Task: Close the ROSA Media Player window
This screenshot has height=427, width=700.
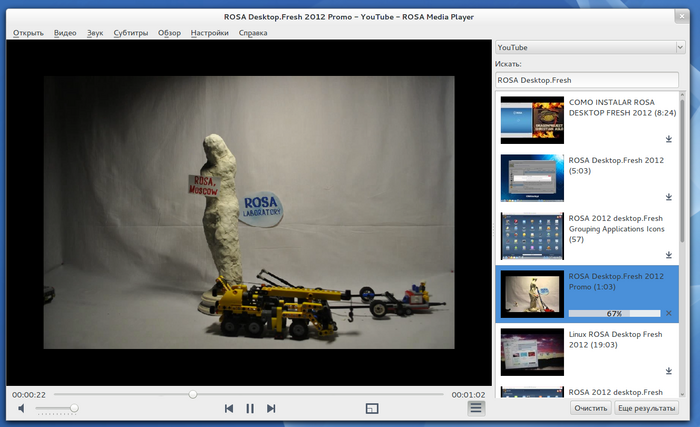Action: [682, 17]
